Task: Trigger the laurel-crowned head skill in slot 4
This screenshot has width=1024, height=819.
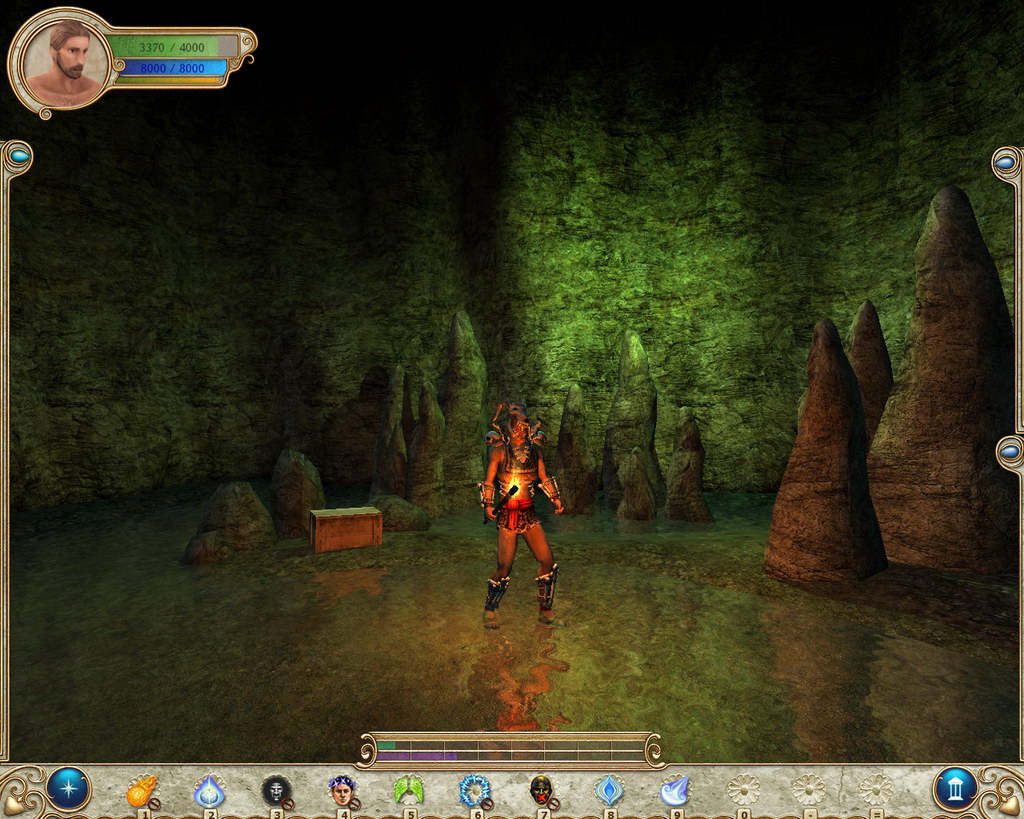Action: coord(342,791)
